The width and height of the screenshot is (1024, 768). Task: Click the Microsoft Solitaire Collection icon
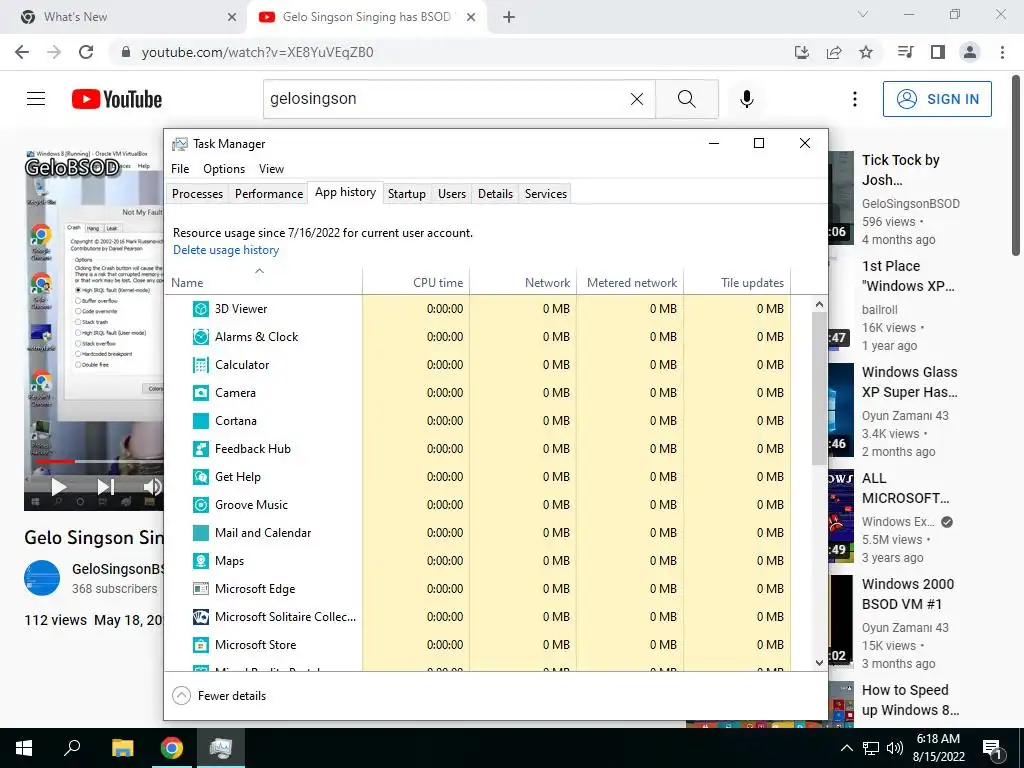[200, 617]
